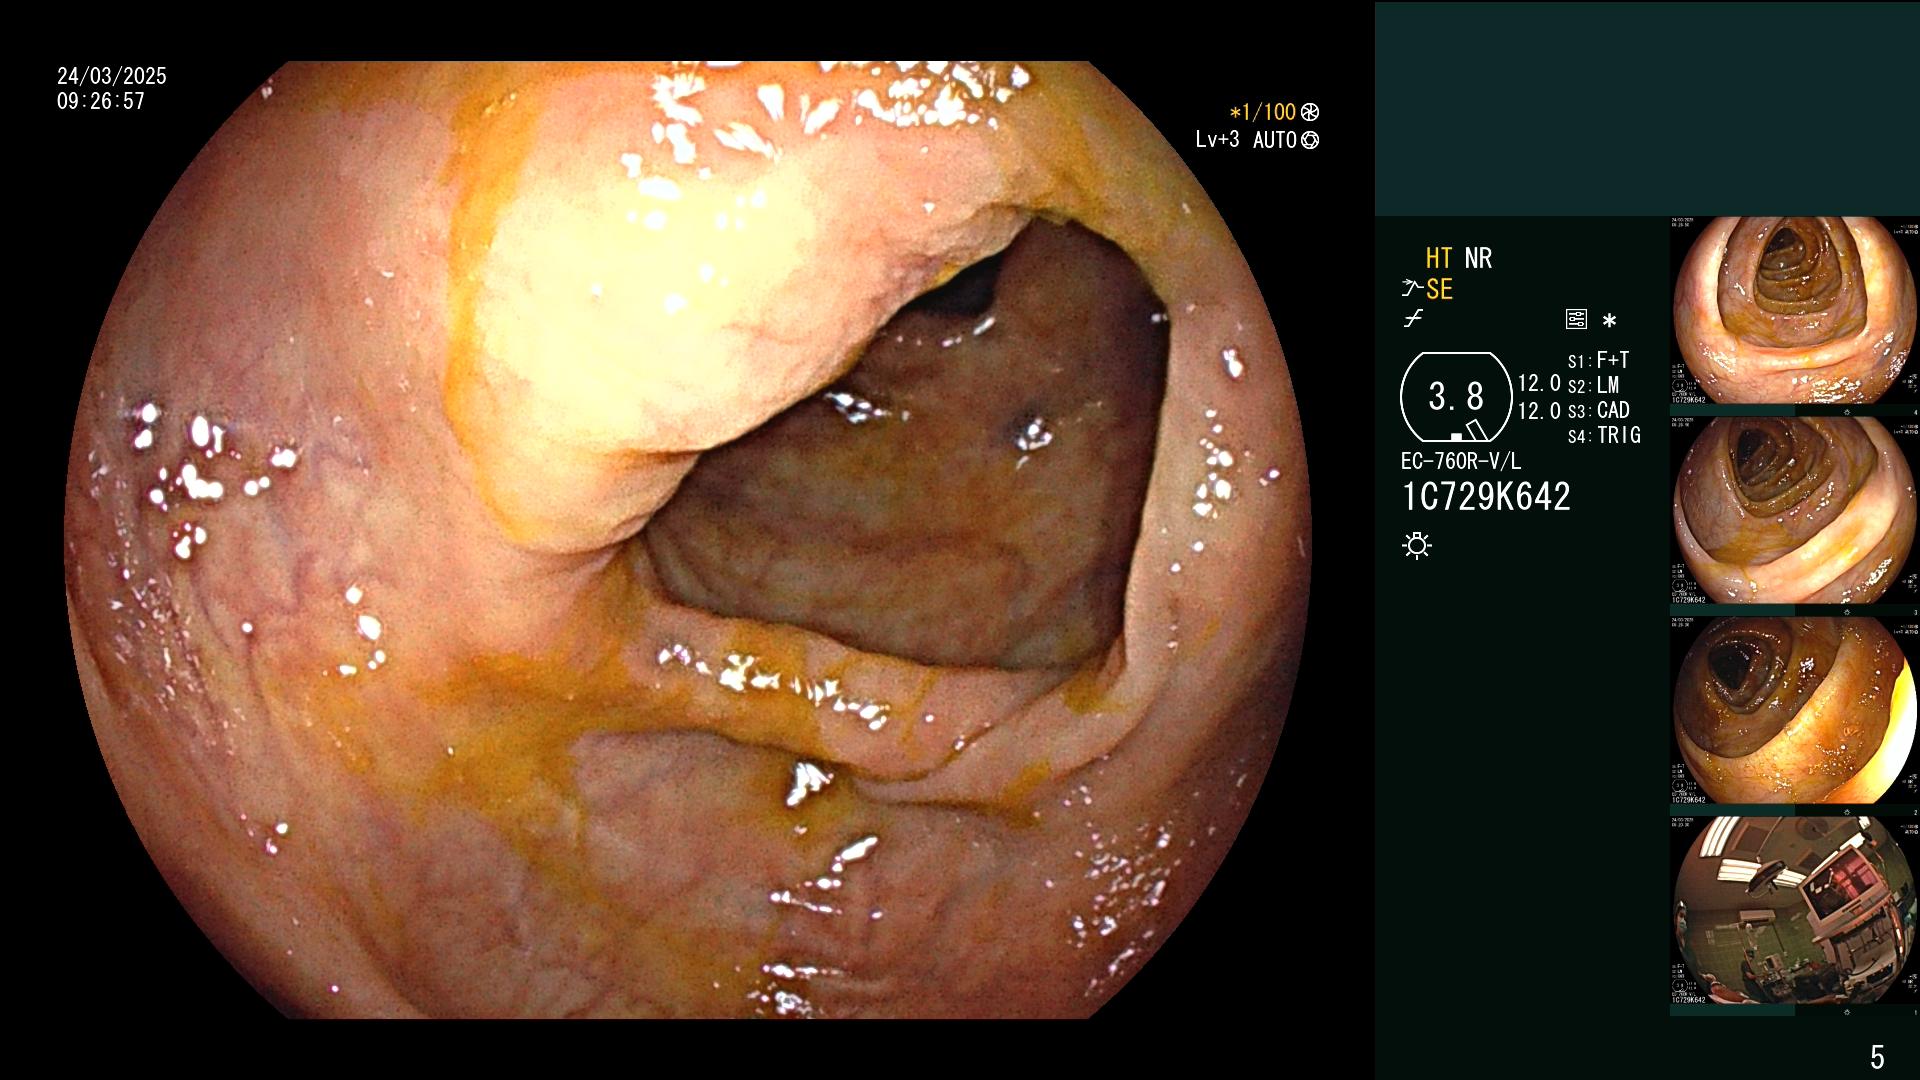Select the S4: TRIG switch assignment

(x=1604, y=435)
